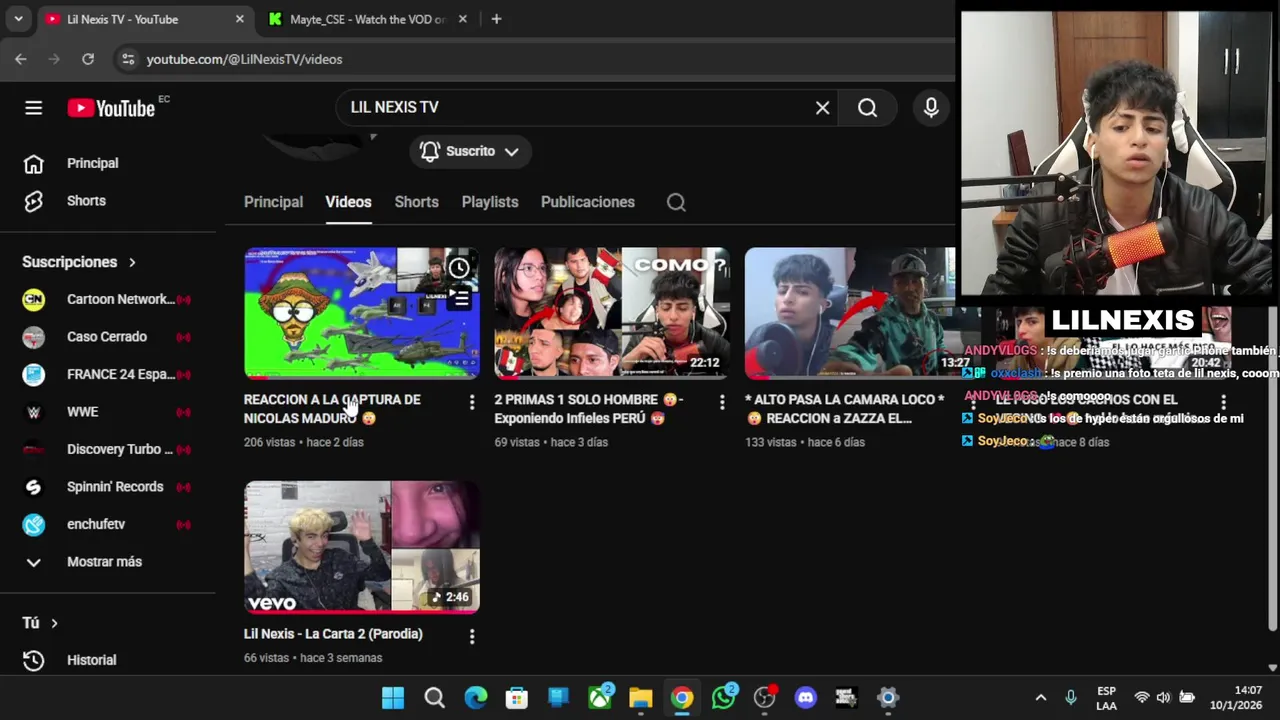The height and width of the screenshot is (720, 1280).
Task: Open Spinnin' Records subscription
Action: click(108, 487)
